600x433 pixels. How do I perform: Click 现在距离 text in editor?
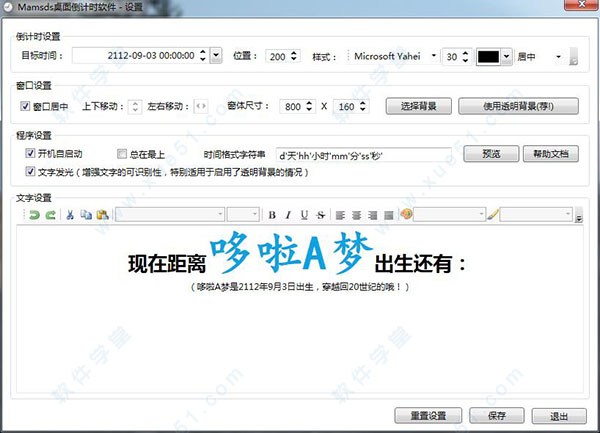(167, 264)
